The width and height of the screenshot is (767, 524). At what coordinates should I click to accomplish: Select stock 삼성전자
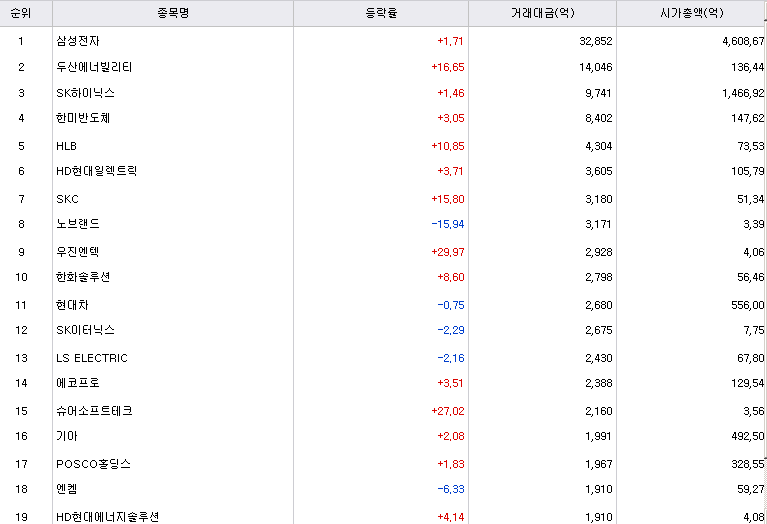[78, 41]
